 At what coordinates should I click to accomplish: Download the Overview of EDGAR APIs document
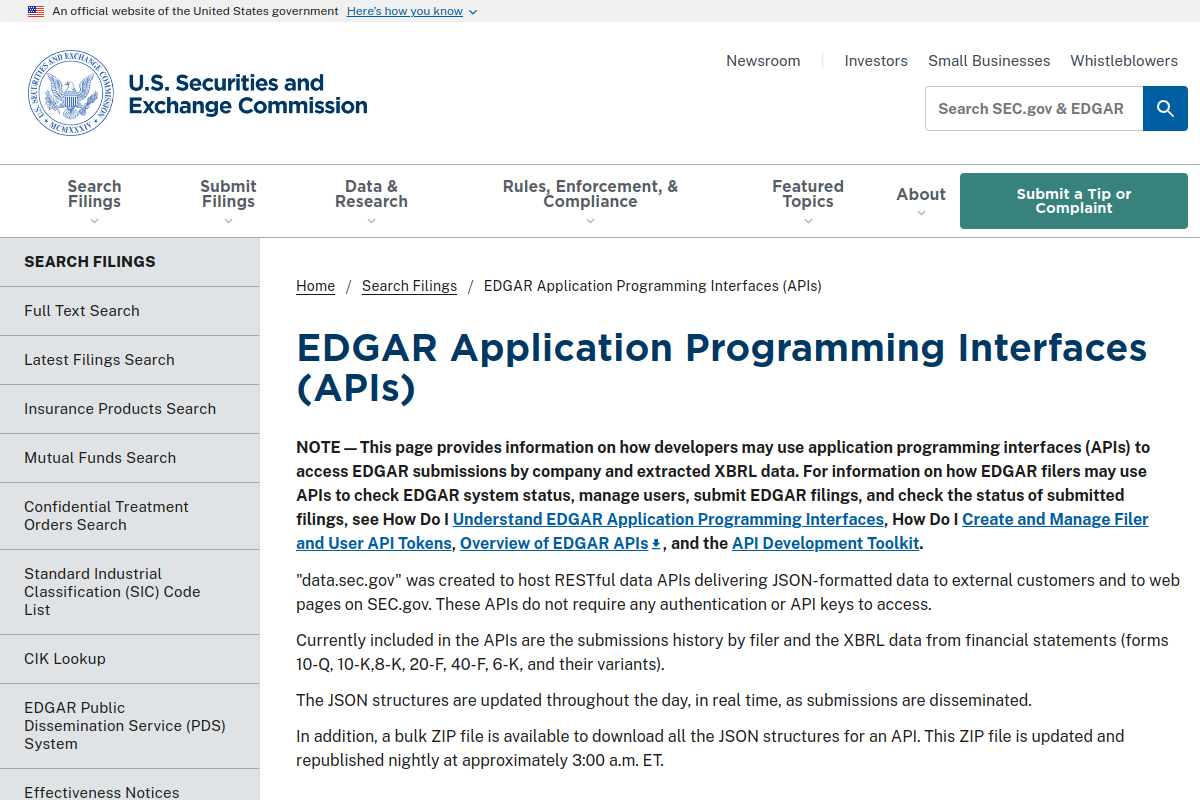coord(560,543)
